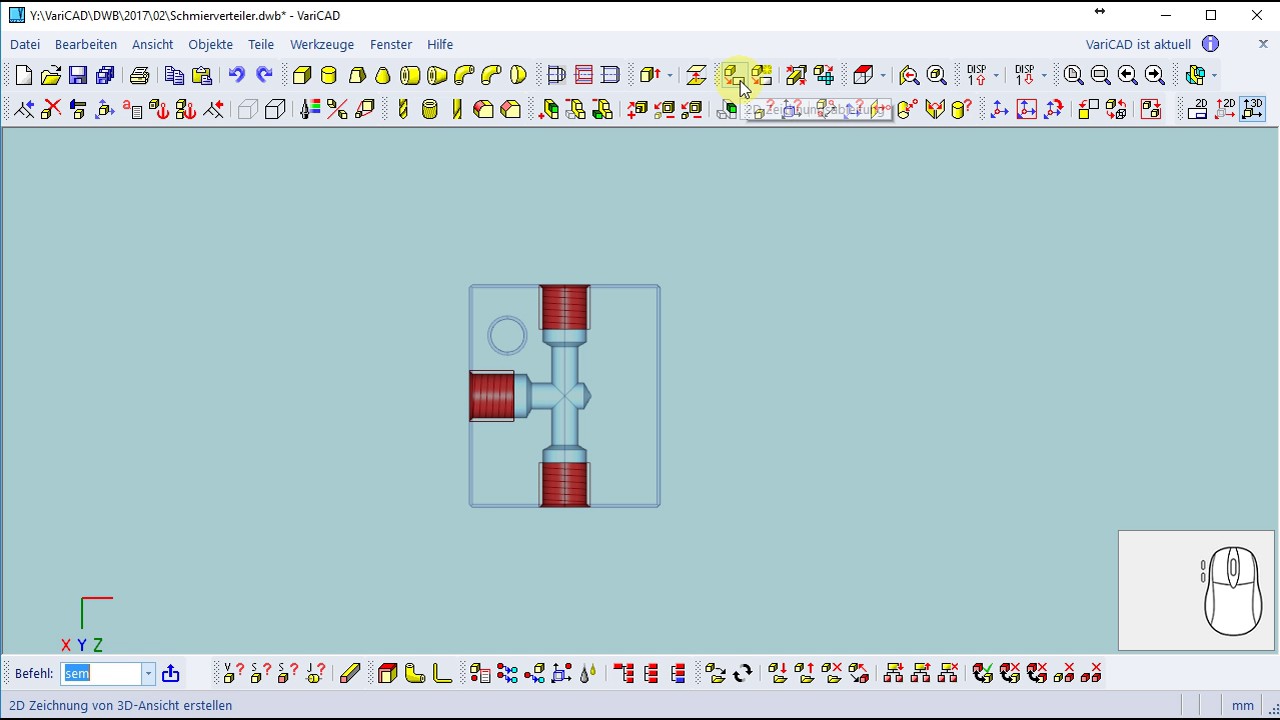This screenshot has height=720, width=1280.
Task: Open the Bearbeiten menu
Action: click(x=86, y=44)
